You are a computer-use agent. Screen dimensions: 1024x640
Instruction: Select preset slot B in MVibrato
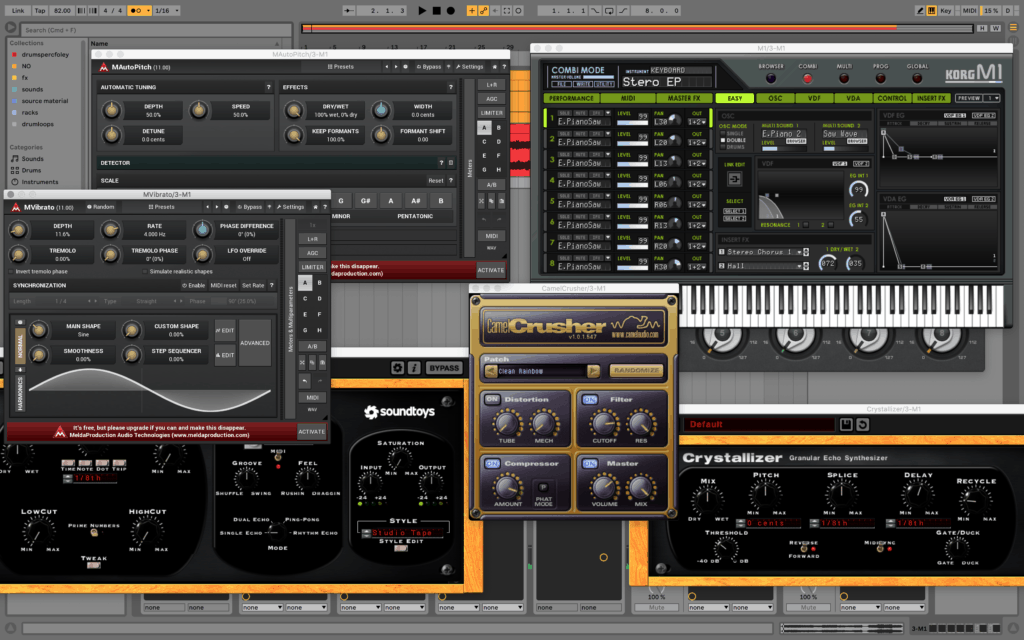pyautogui.click(x=319, y=283)
